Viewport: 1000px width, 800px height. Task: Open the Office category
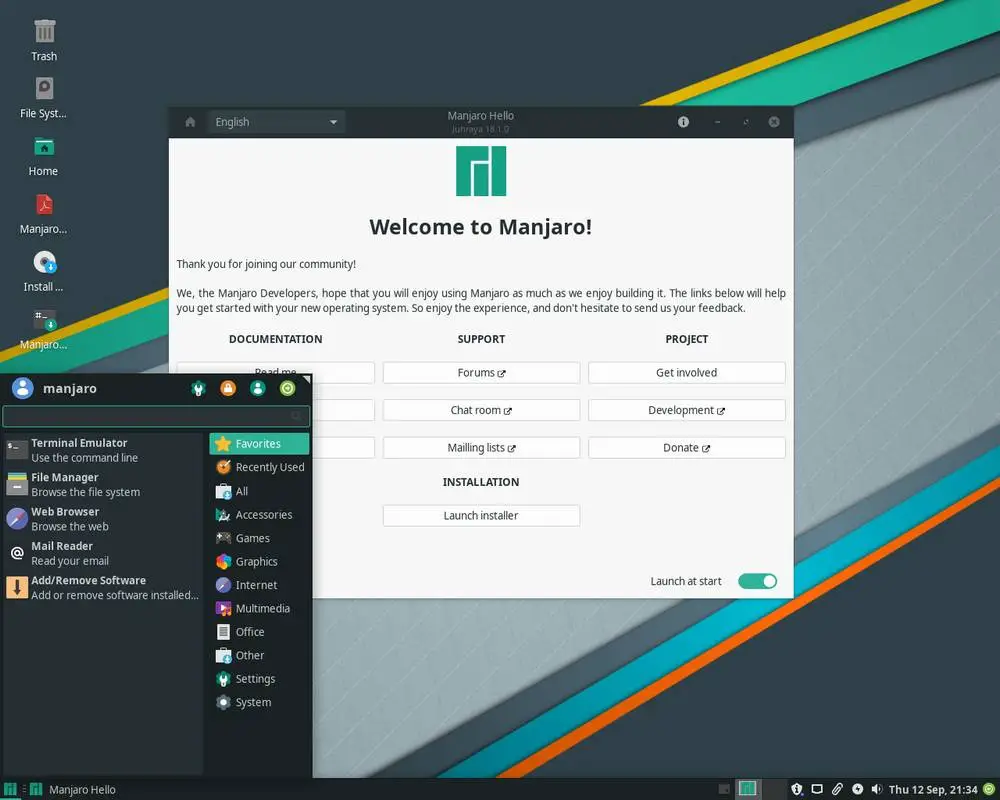(259, 632)
